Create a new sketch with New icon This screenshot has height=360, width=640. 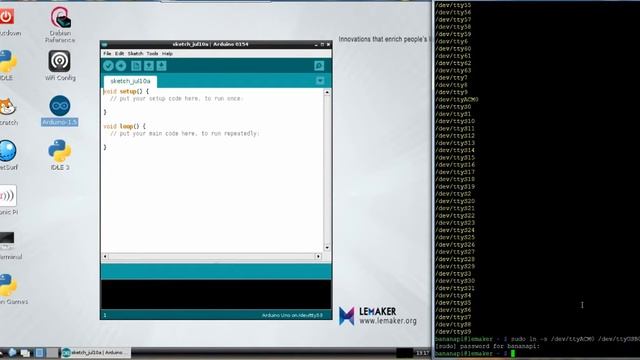click(x=136, y=66)
